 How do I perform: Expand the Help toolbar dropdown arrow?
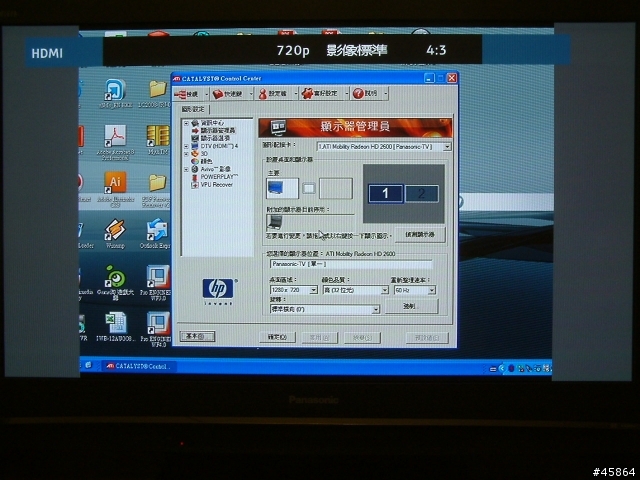(x=385, y=93)
